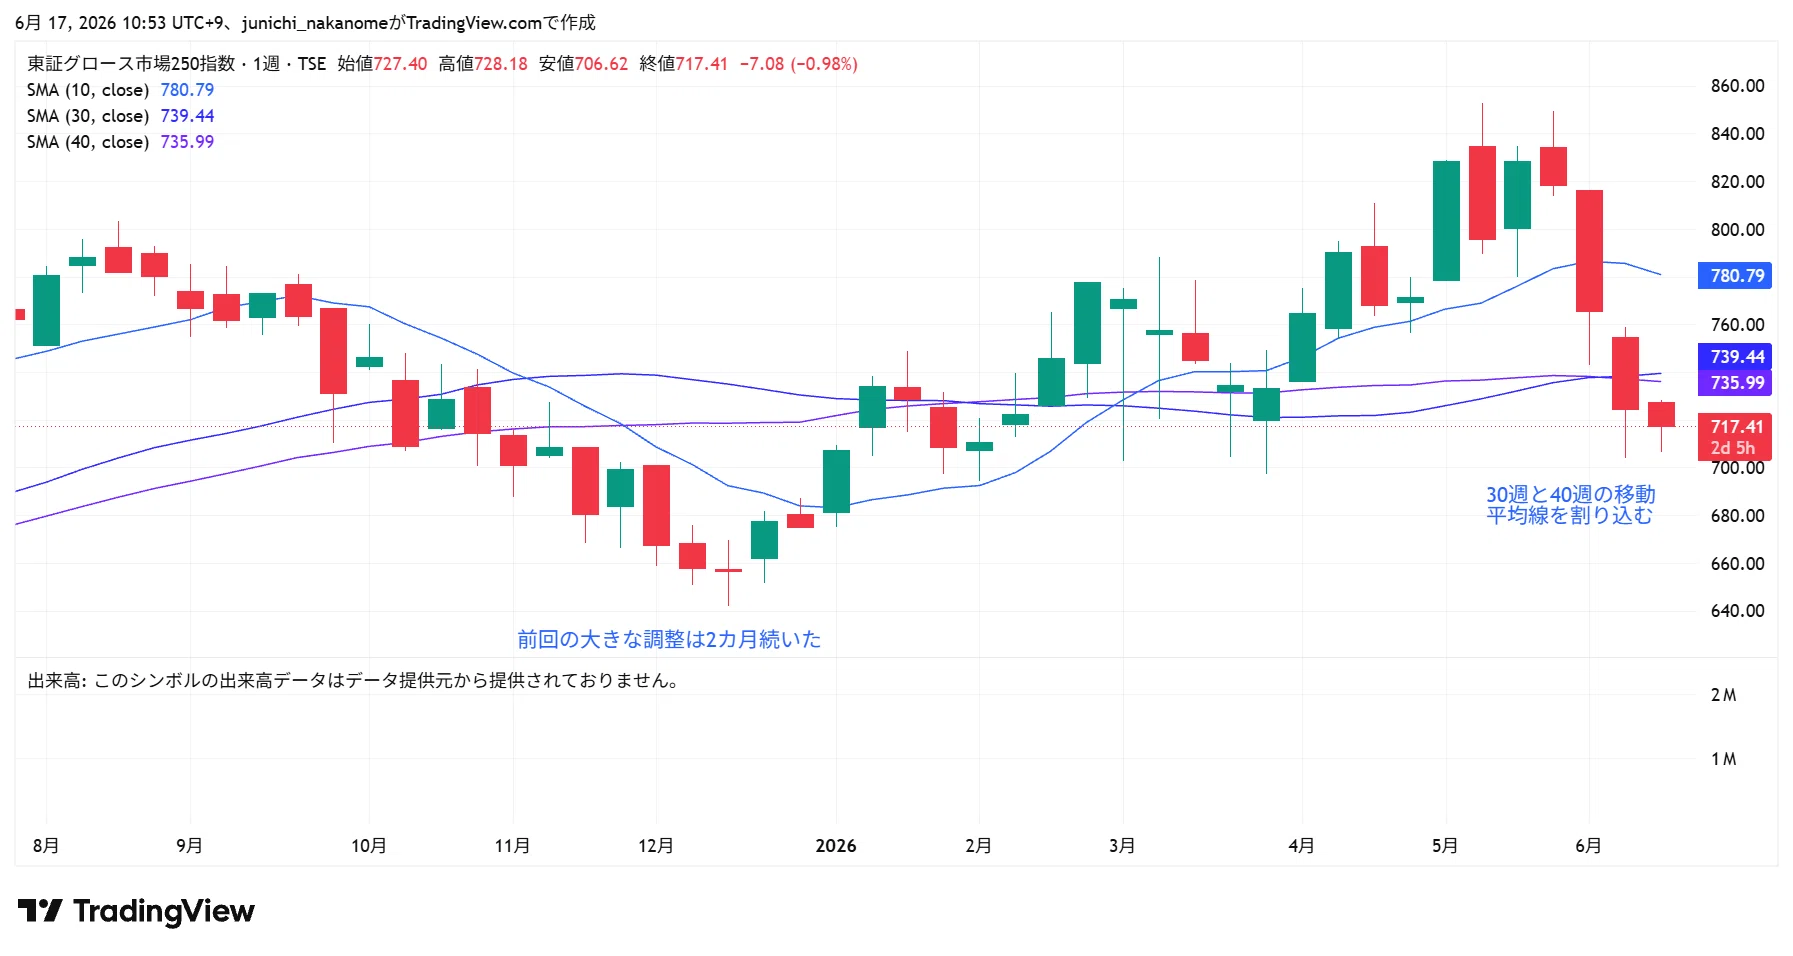Click the 640.00 price scale label
Image resolution: width=1793 pixels, height=956 pixels.
point(1737,611)
